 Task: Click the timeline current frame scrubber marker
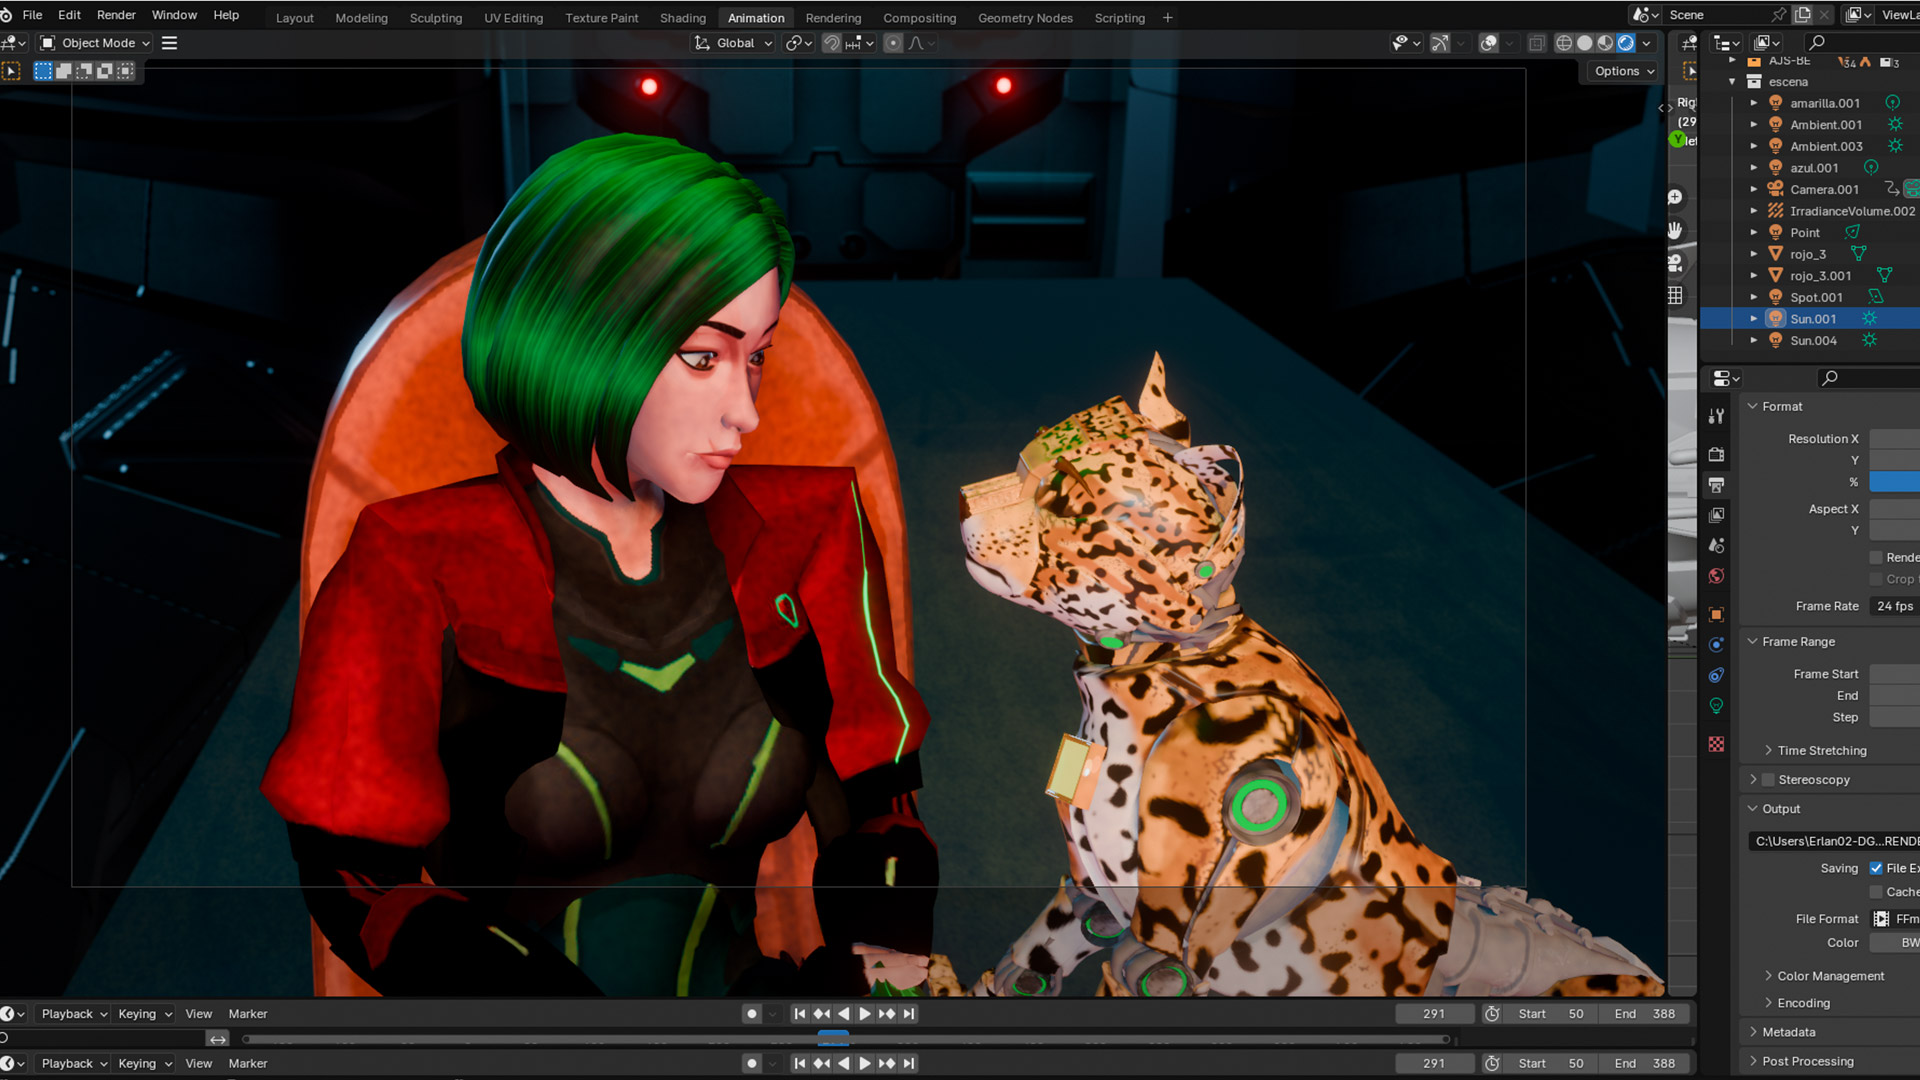point(833,1039)
